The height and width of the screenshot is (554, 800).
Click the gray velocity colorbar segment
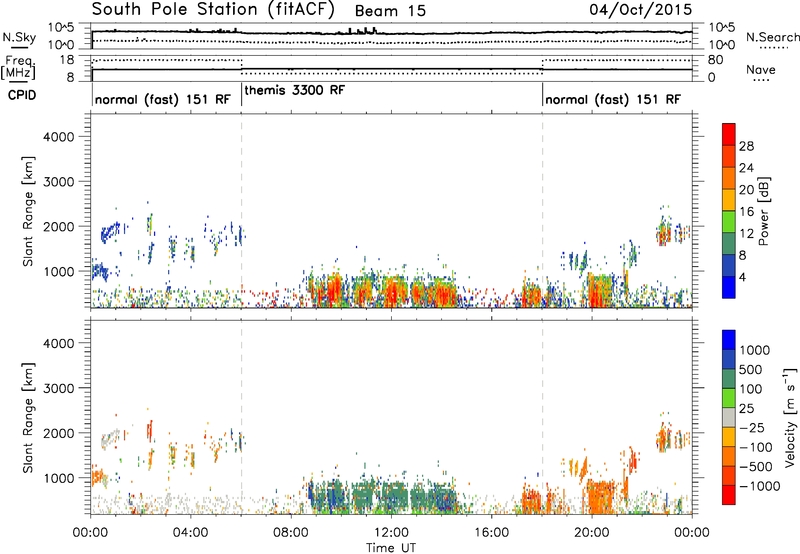click(729, 418)
